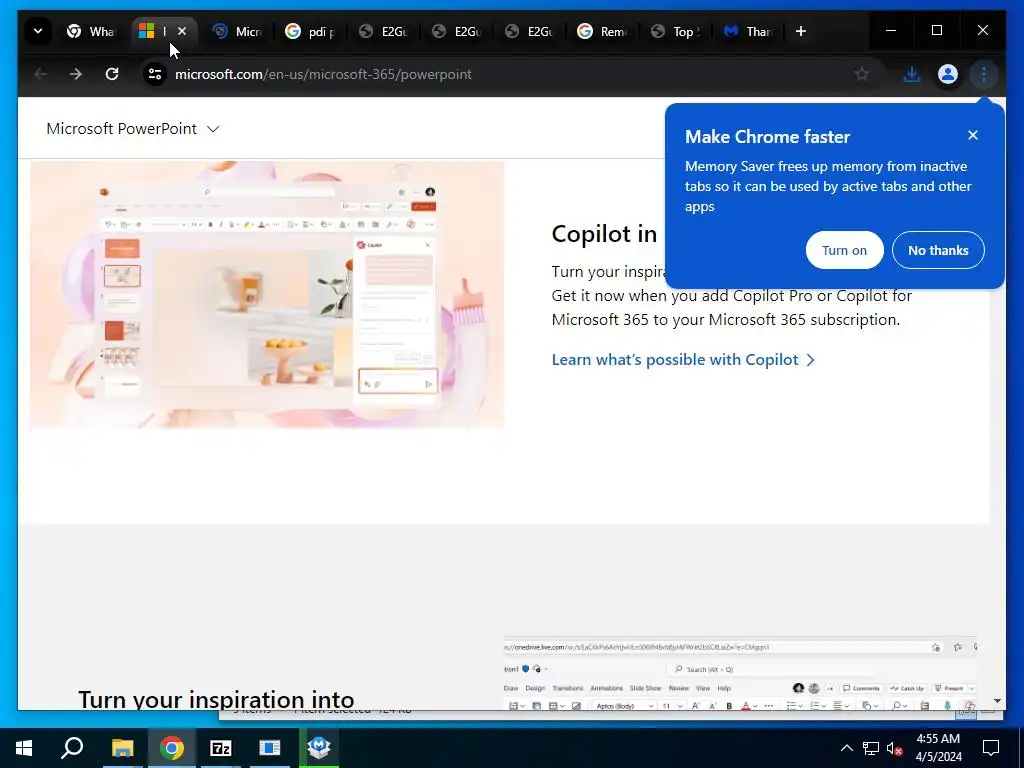This screenshot has height=768, width=1024.
Task: Click the Chrome taskbar icon
Action: click(171, 748)
